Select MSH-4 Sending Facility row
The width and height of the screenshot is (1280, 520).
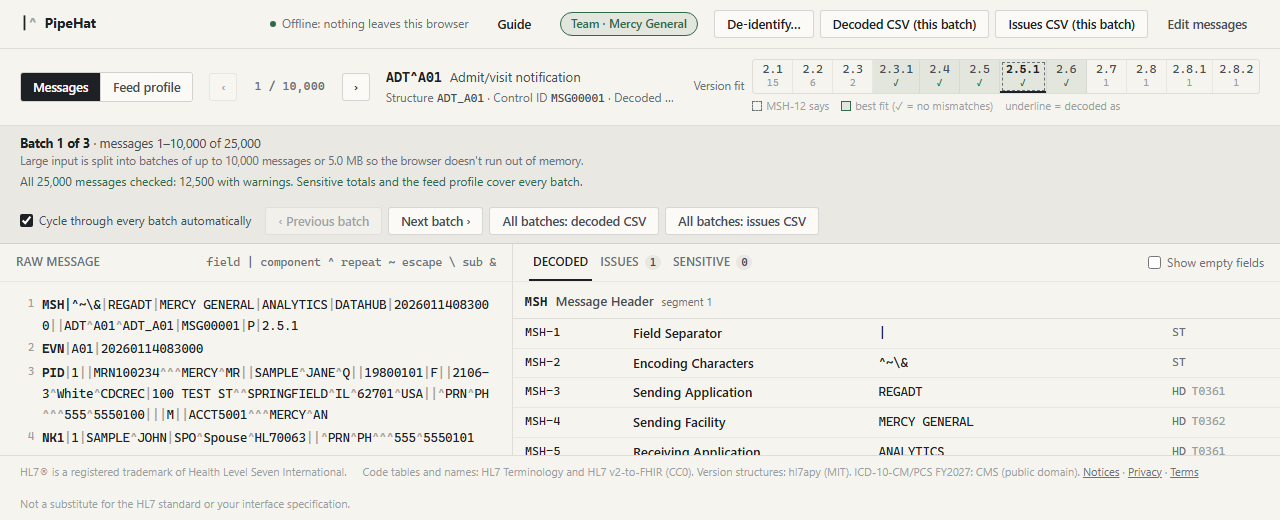(x=895, y=422)
